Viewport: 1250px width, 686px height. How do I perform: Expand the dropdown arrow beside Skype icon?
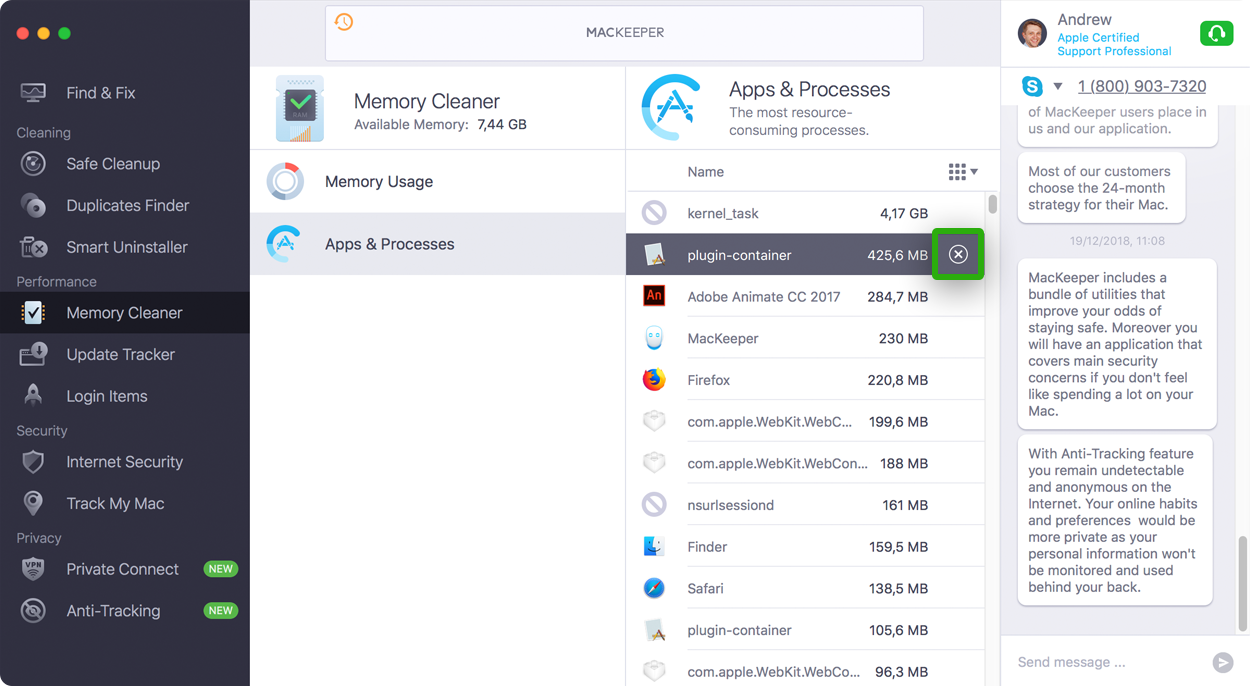click(1058, 86)
